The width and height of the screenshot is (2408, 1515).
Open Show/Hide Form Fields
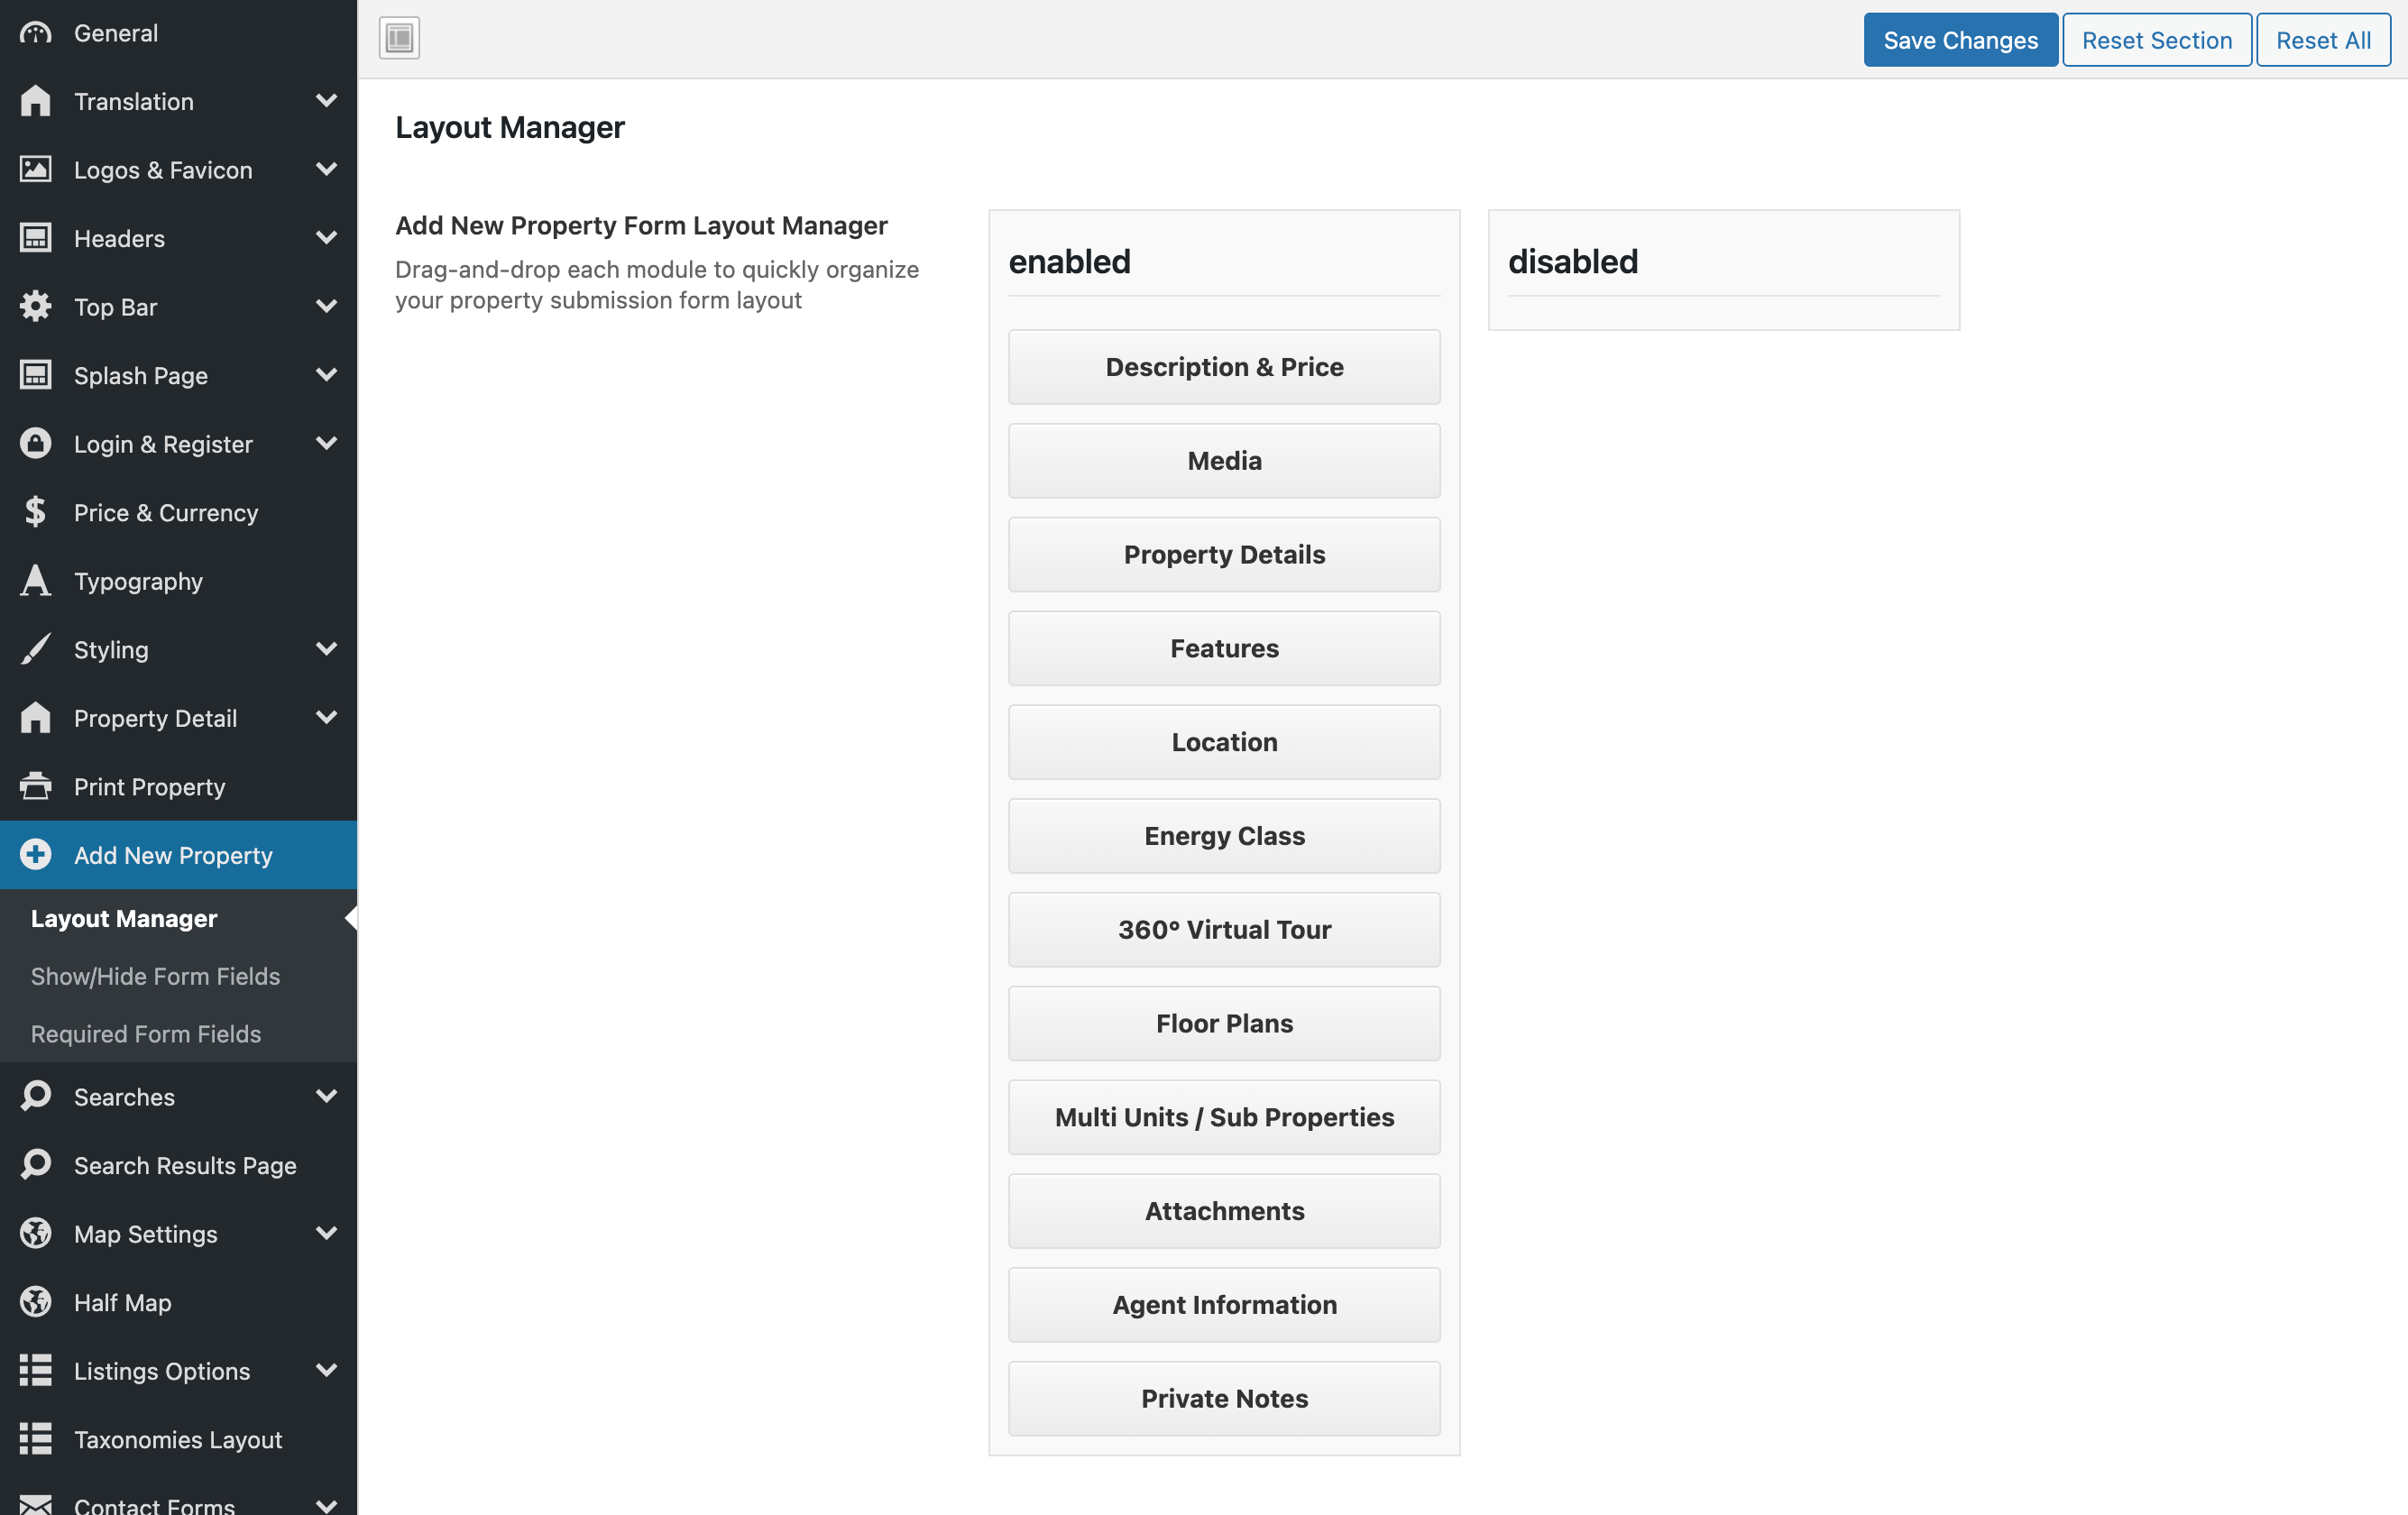point(155,976)
